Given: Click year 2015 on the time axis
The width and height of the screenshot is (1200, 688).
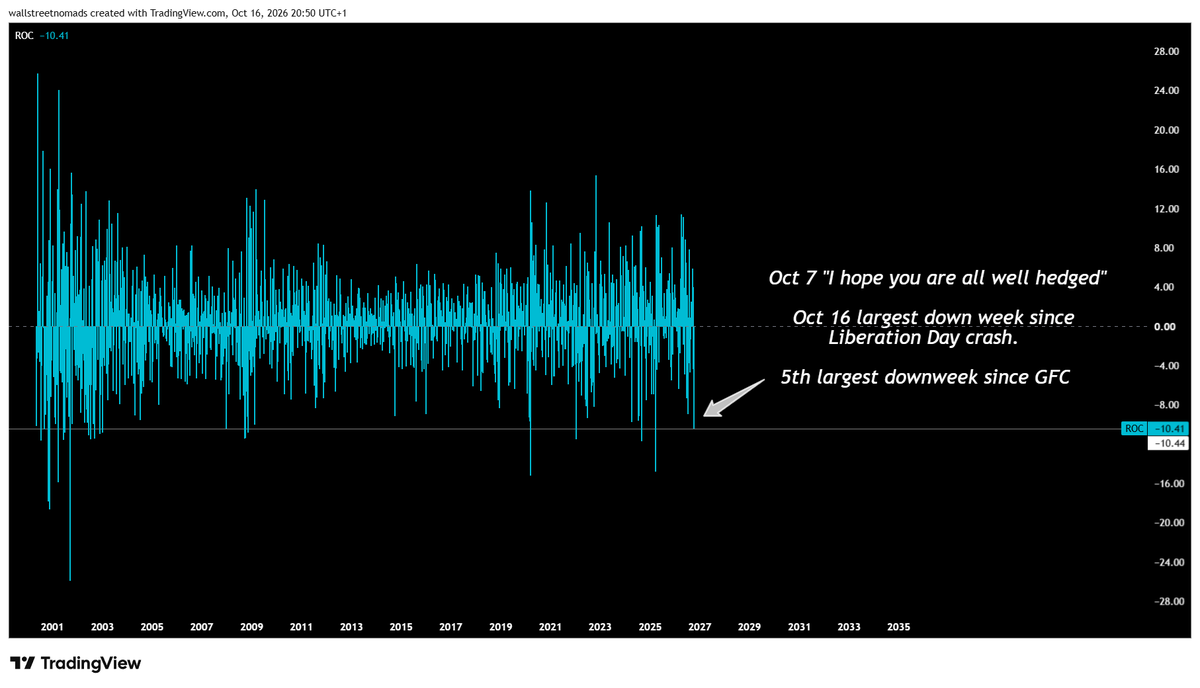Looking at the screenshot, I should point(401,627).
